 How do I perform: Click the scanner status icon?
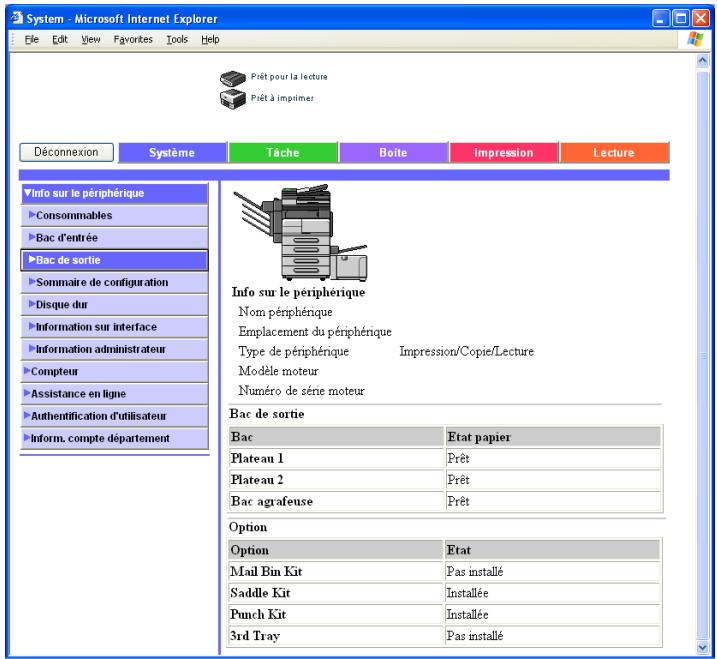click(x=233, y=78)
